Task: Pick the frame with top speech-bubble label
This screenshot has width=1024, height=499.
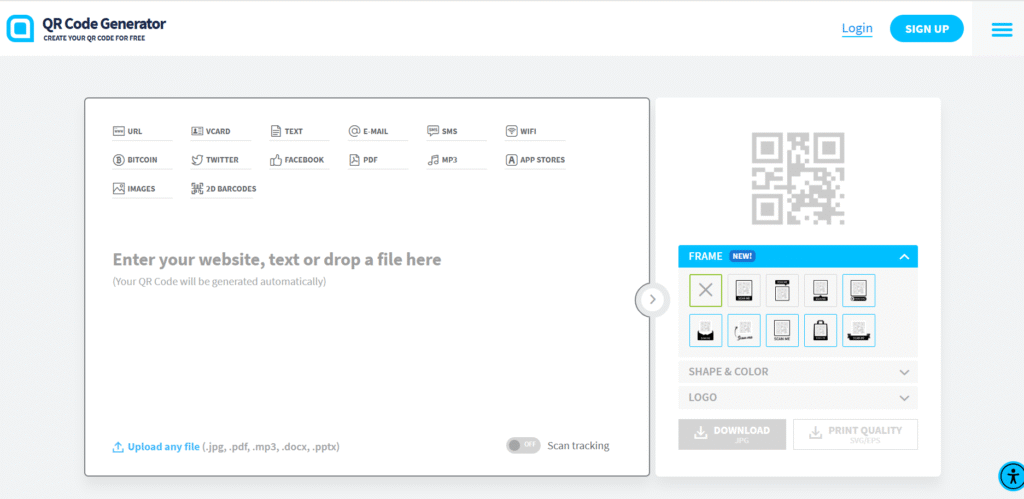Action: (x=782, y=291)
